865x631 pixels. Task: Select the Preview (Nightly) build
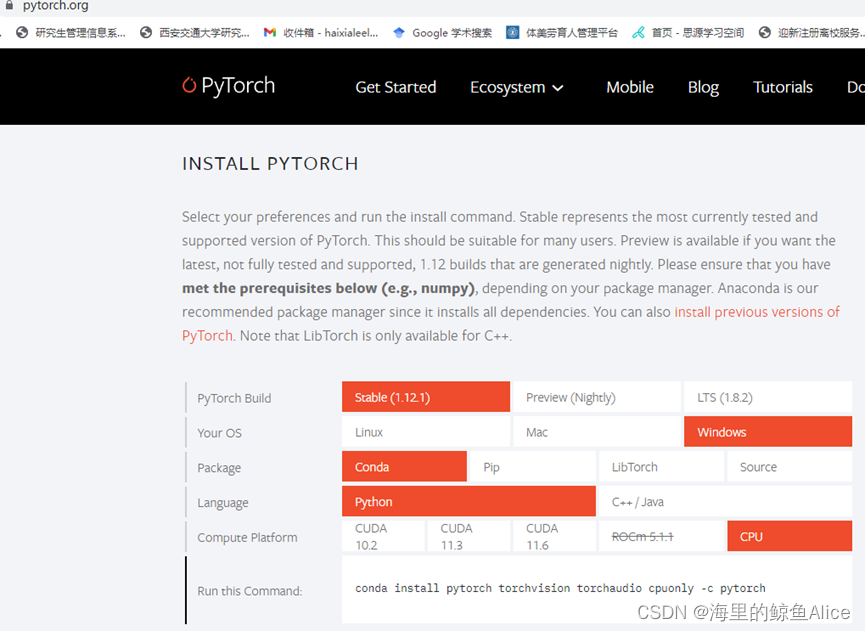(x=597, y=397)
